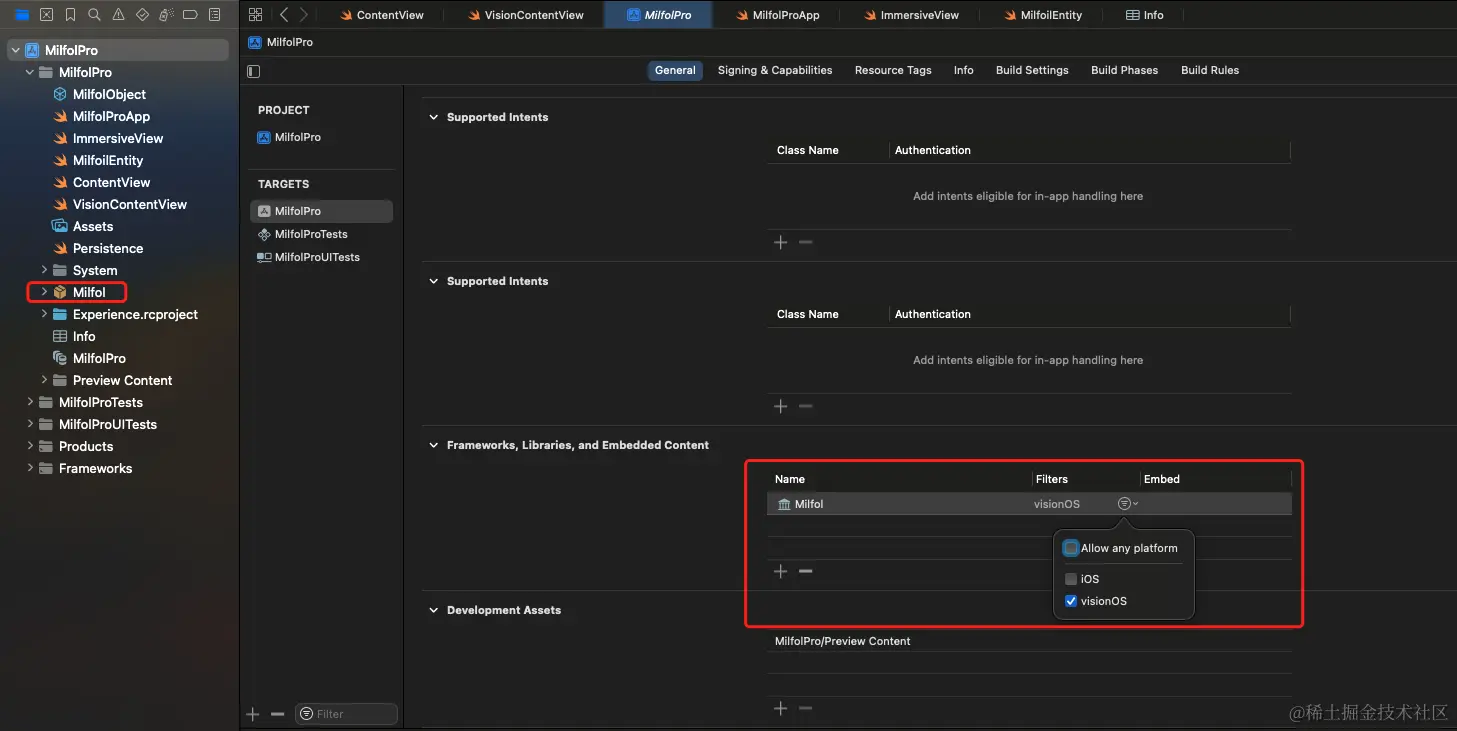Open the related items grid icon
1457x731 pixels.
pyautogui.click(x=255, y=15)
